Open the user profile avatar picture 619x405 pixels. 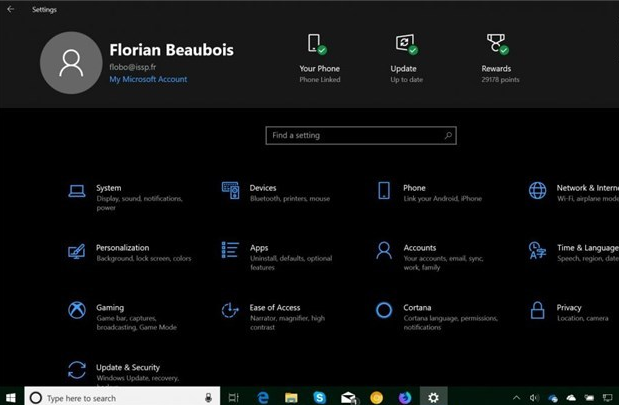[x=71, y=63]
